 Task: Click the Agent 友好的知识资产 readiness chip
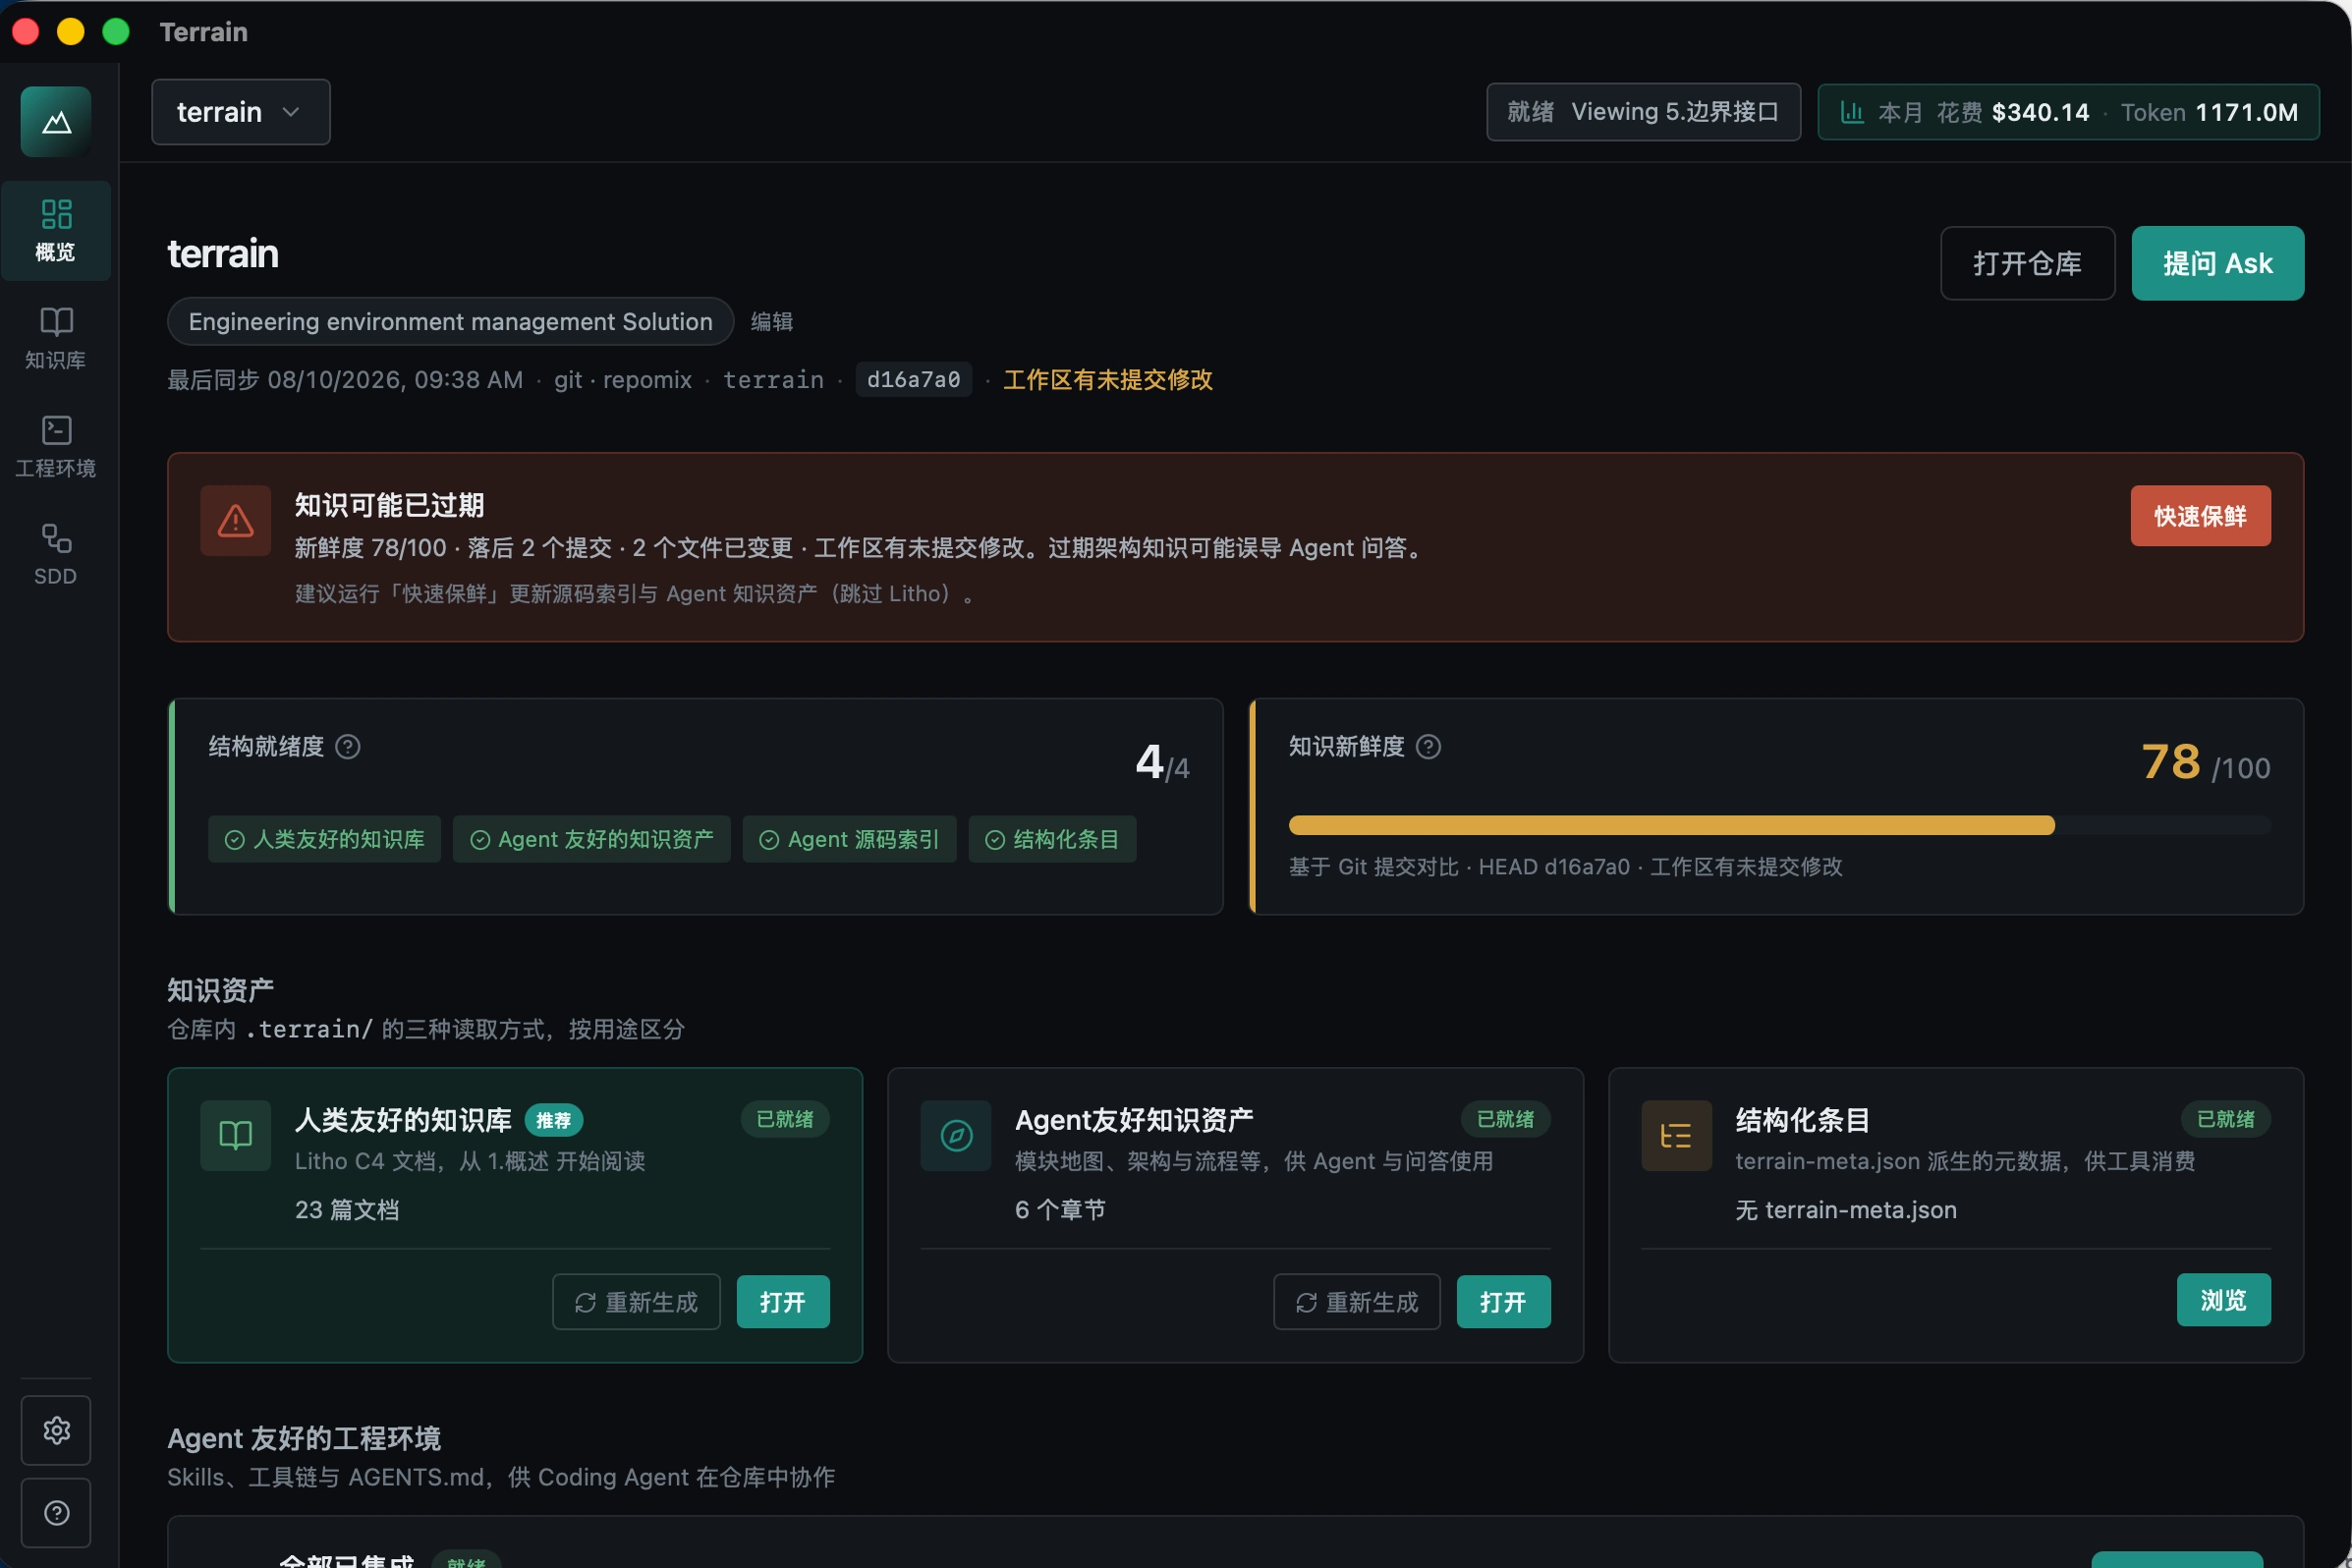[591, 839]
